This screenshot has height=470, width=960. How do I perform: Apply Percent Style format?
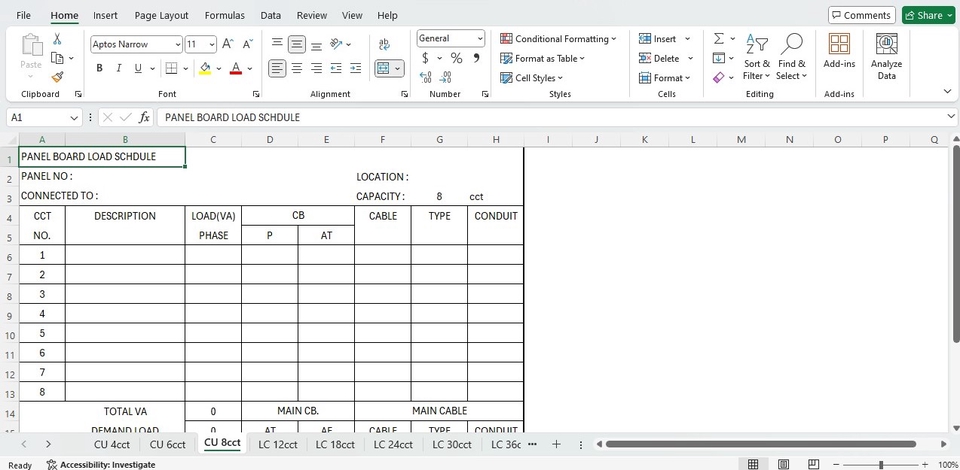coord(456,58)
